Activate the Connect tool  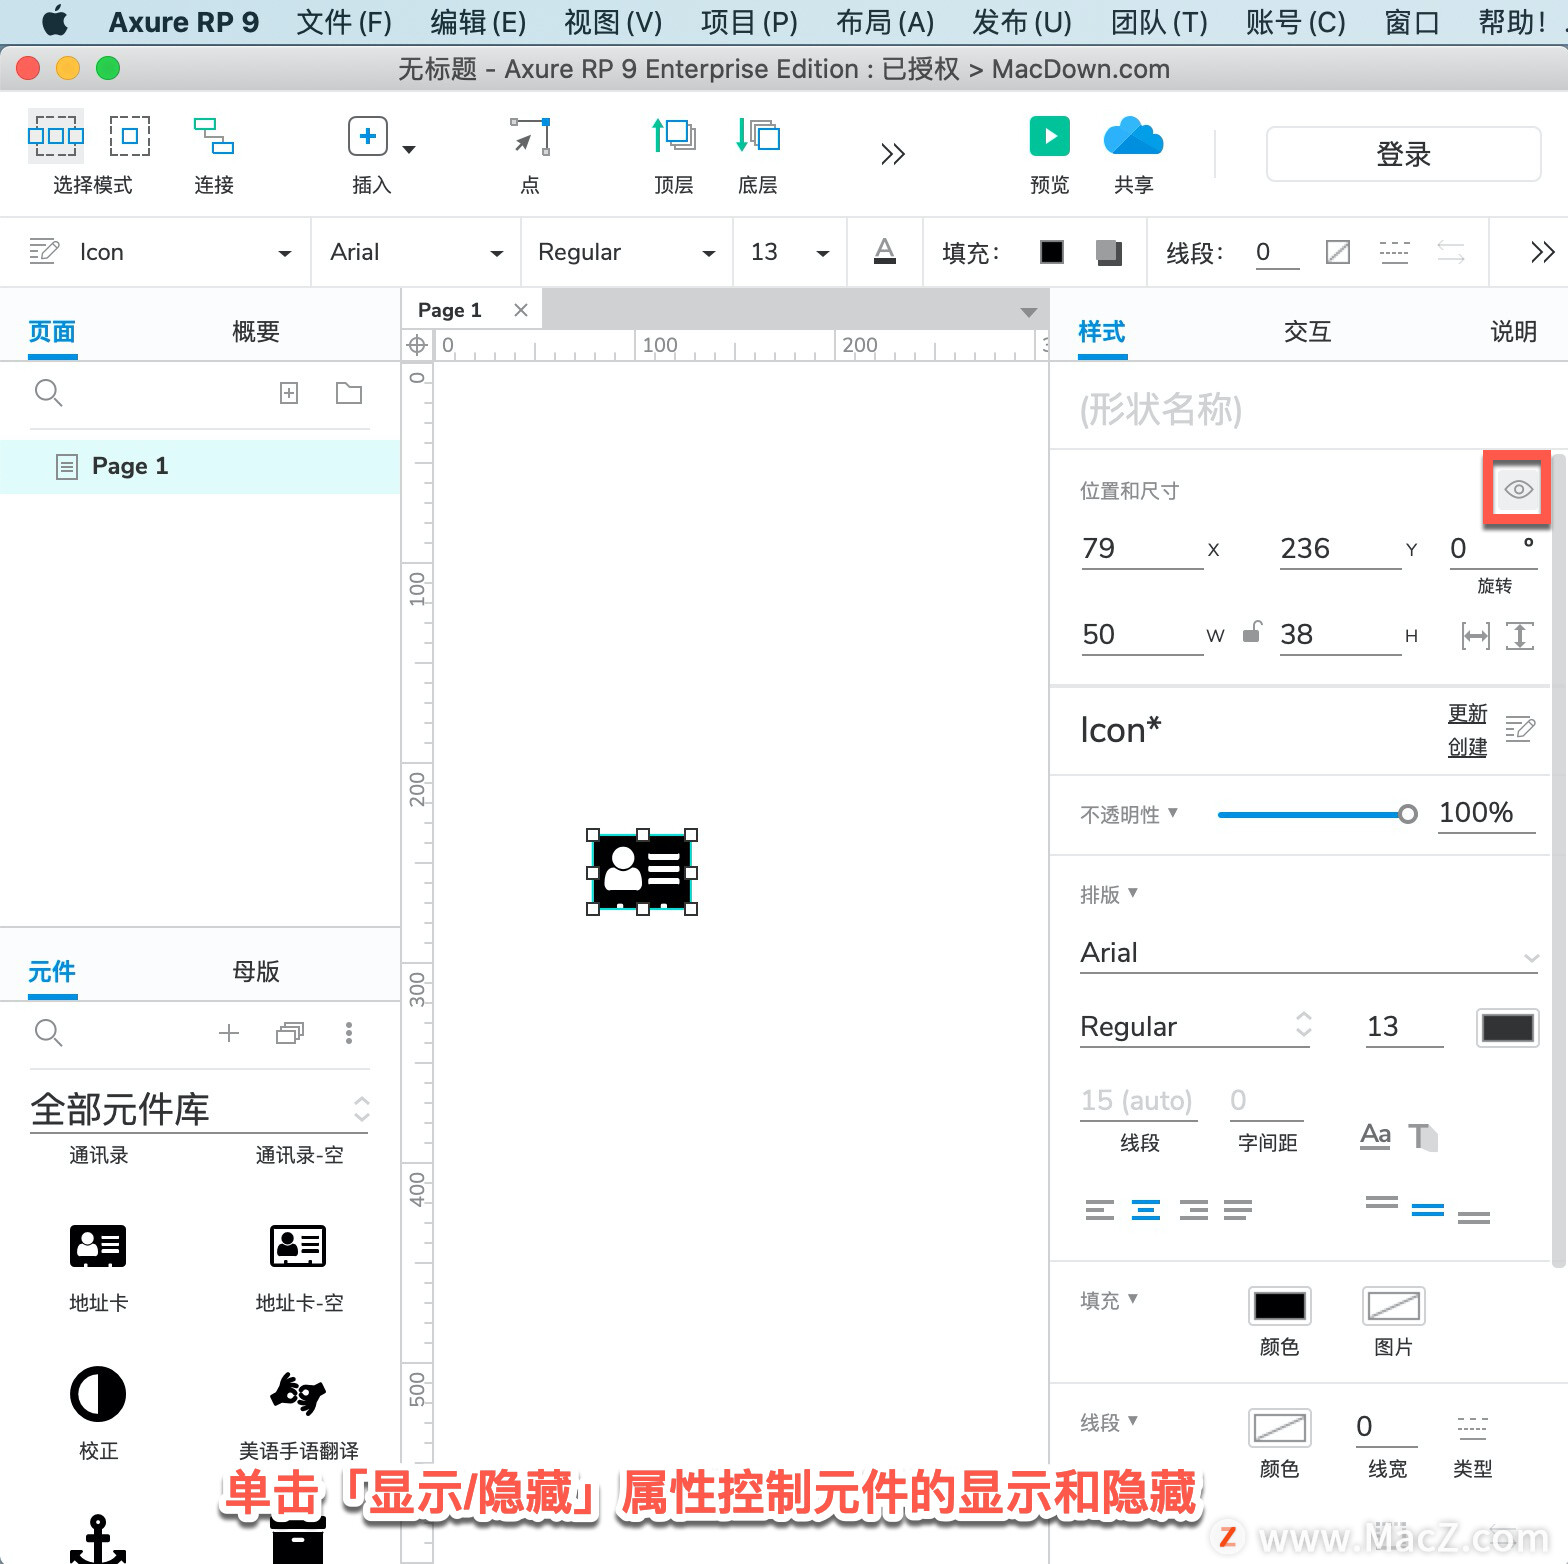[x=214, y=136]
